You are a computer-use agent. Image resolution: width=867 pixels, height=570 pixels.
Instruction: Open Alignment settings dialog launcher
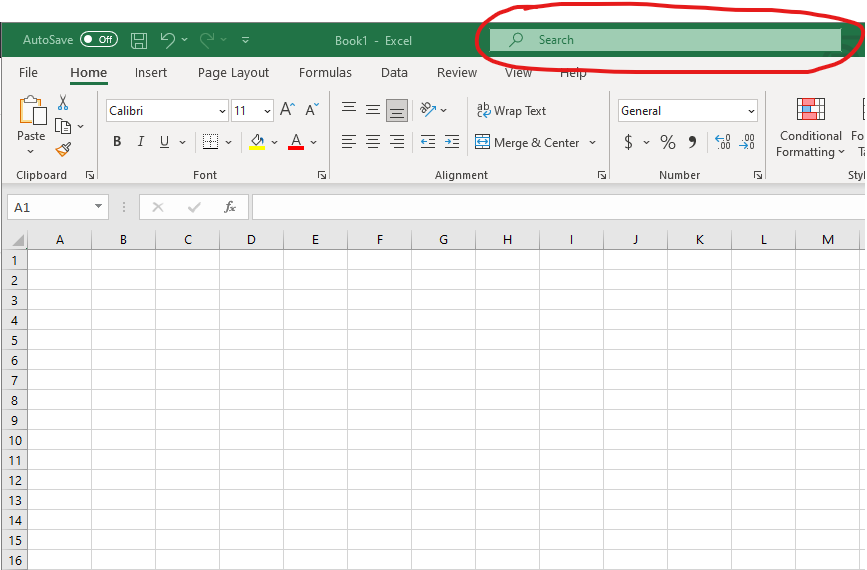point(602,175)
